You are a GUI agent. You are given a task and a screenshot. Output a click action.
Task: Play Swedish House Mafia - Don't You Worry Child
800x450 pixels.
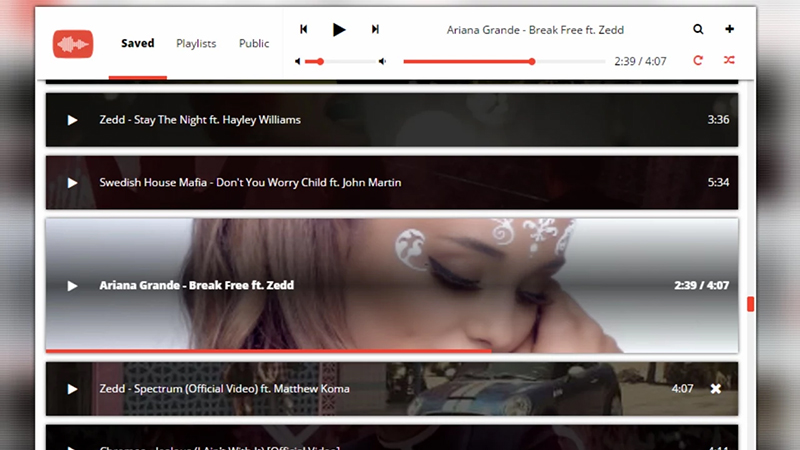click(x=72, y=183)
